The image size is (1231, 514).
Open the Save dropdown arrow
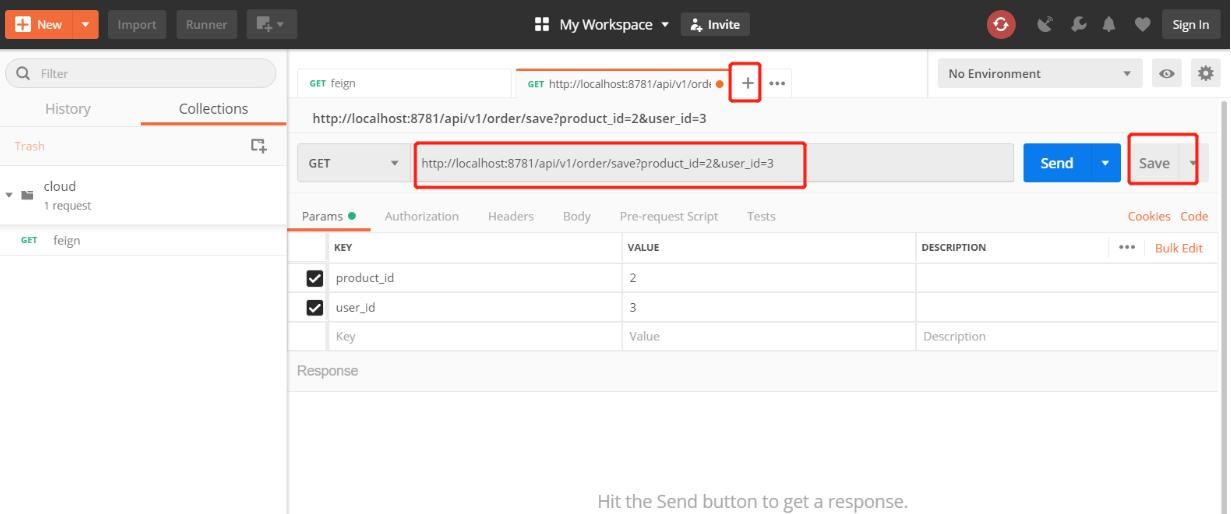(x=1193, y=163)
